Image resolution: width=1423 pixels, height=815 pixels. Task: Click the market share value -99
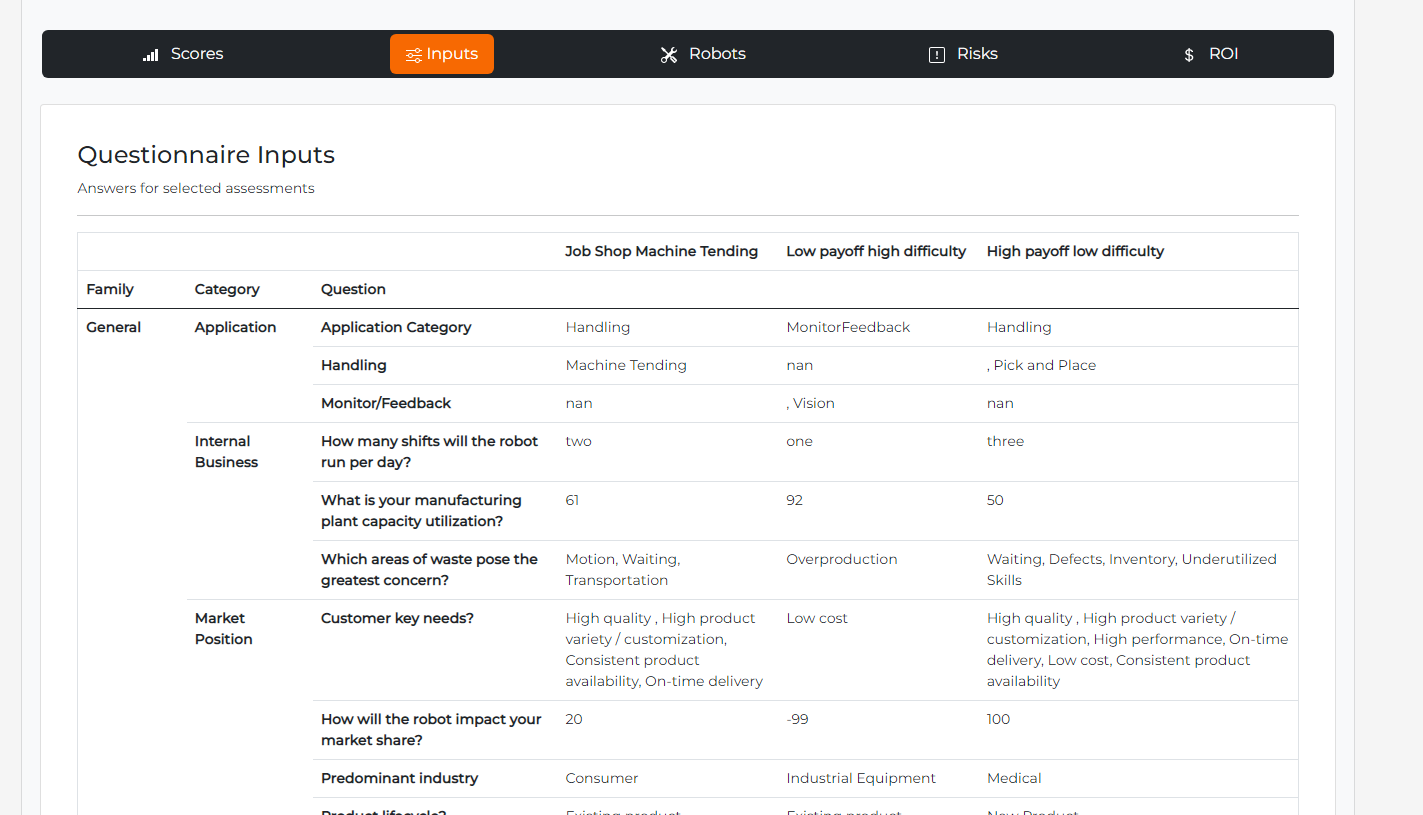coord(799,719)
